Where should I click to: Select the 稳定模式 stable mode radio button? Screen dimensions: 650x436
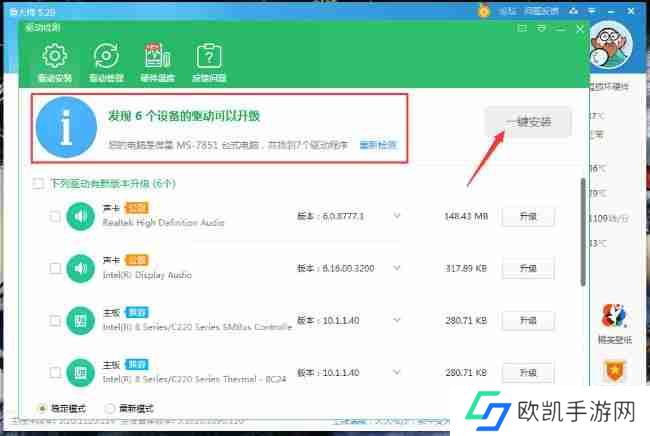42,409
